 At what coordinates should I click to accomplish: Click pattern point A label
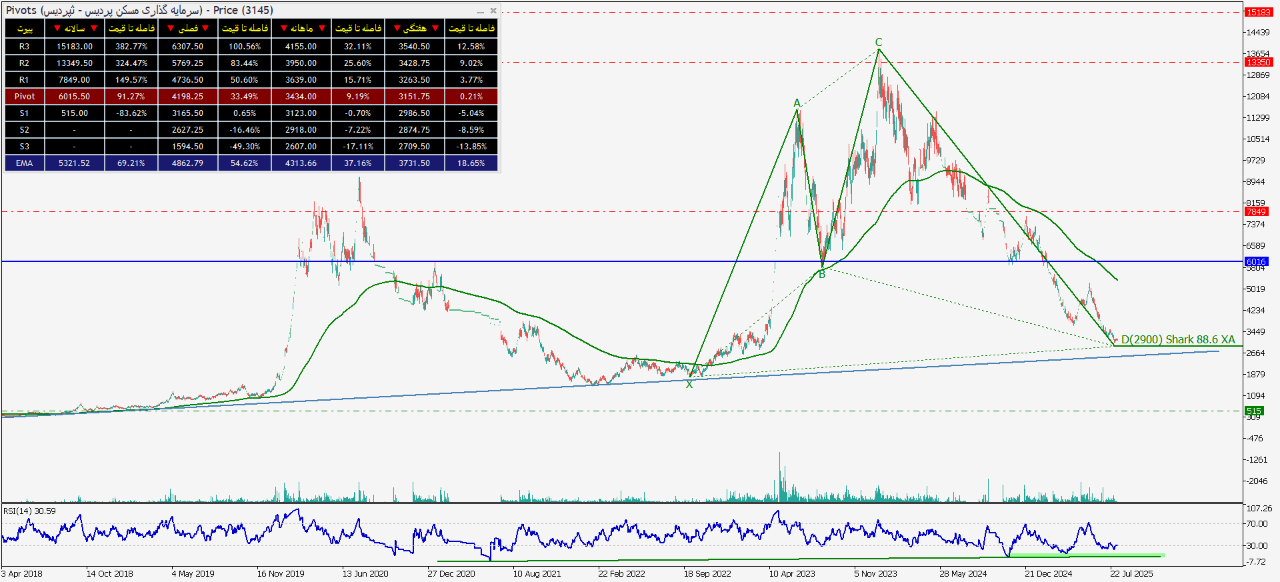pos(797,103)
